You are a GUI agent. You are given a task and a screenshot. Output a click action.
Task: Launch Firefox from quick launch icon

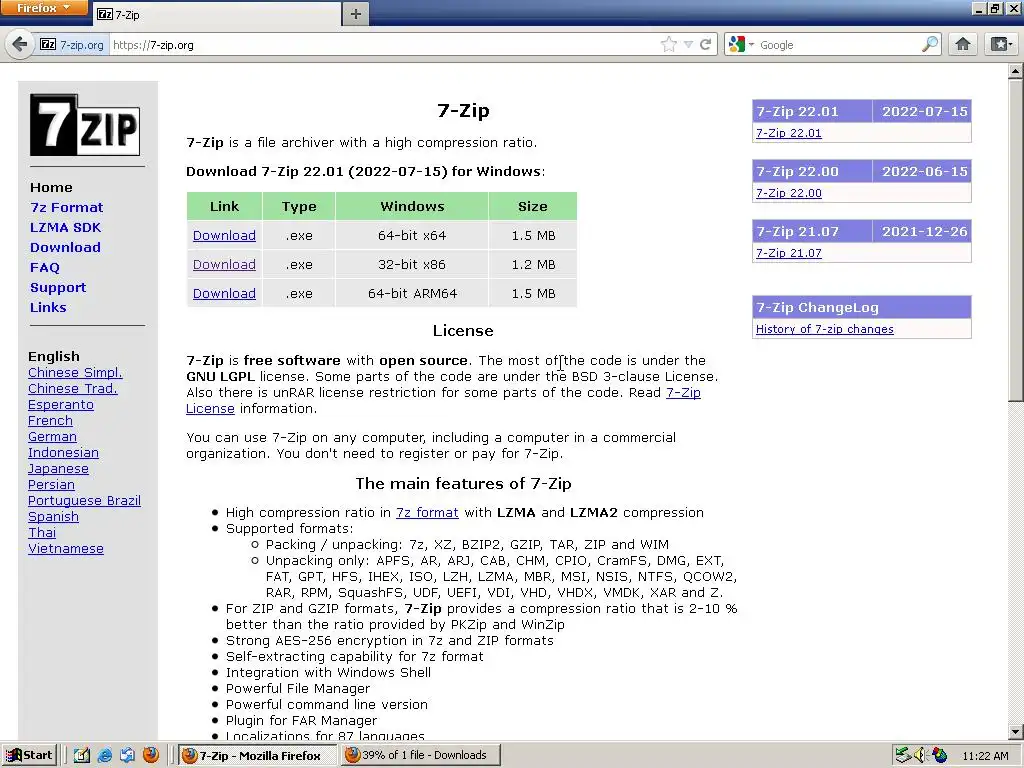(x=151, y=755)
